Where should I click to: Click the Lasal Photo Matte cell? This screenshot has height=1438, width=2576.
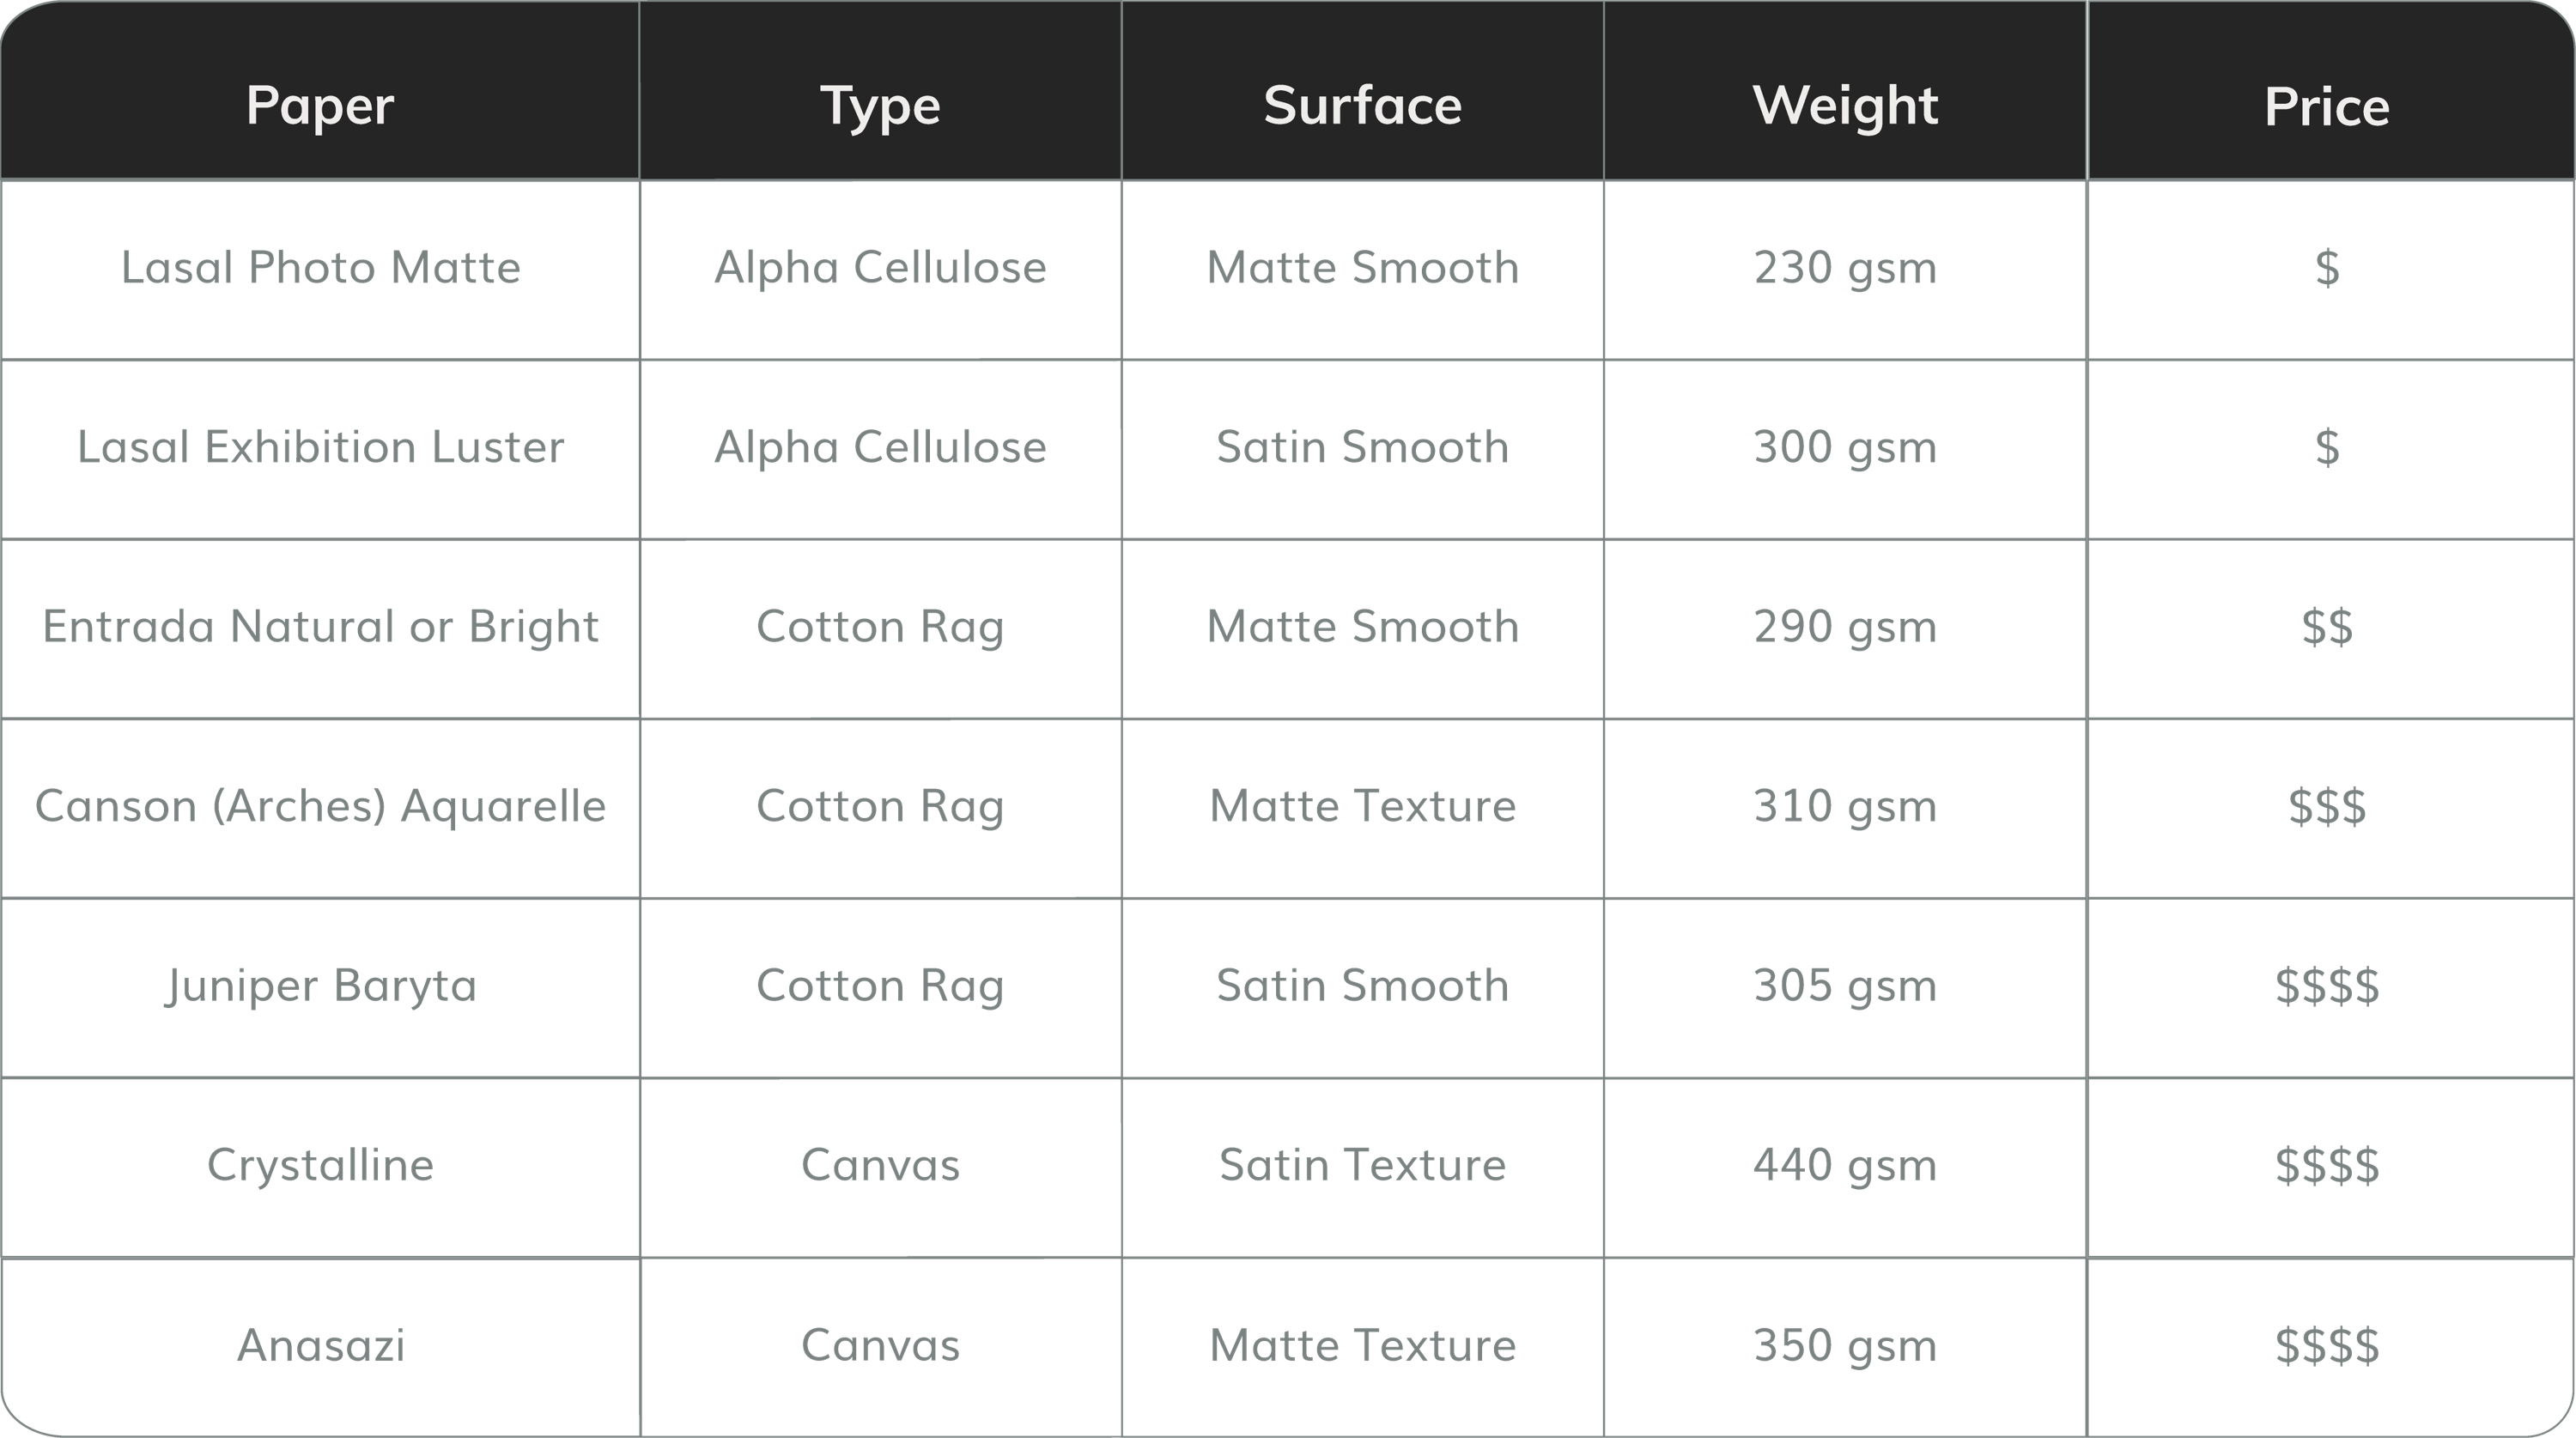[x=320, y=268]
